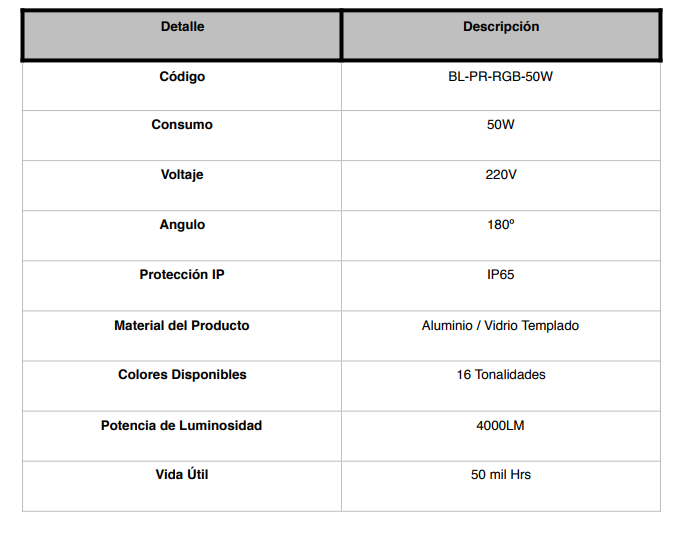Click the Consumo row label
The height and width of the screenshot is (556, 682).
click(182, 124)
